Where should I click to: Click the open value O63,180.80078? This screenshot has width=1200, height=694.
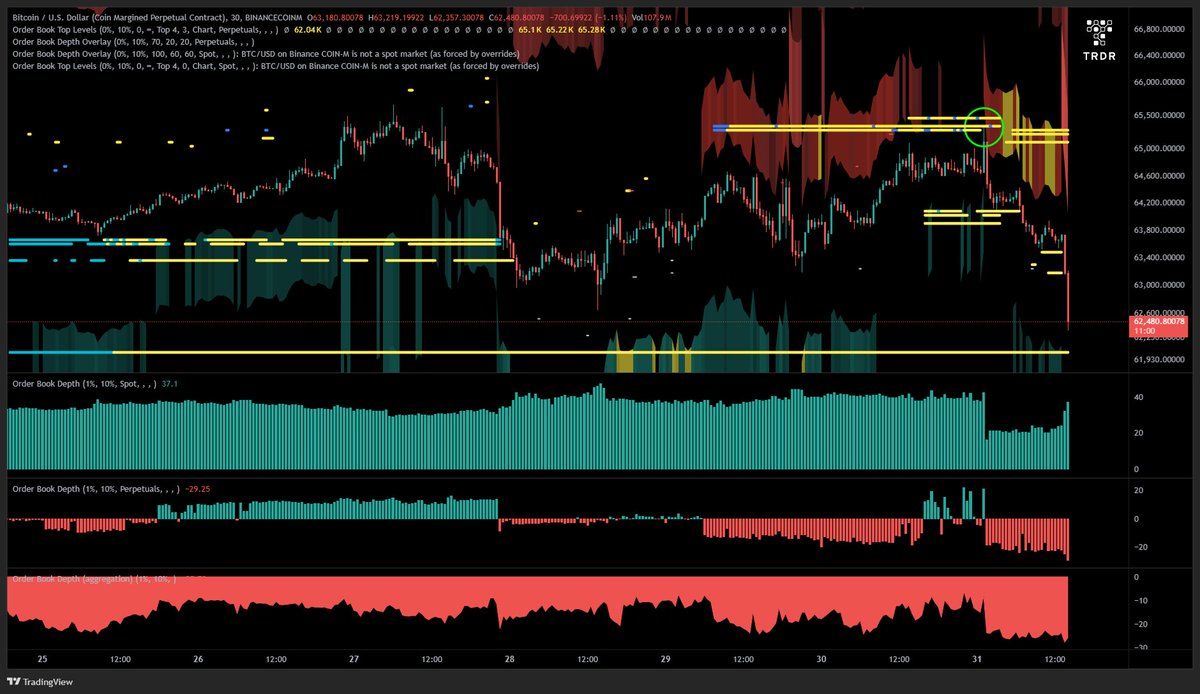tap(335, 18)
